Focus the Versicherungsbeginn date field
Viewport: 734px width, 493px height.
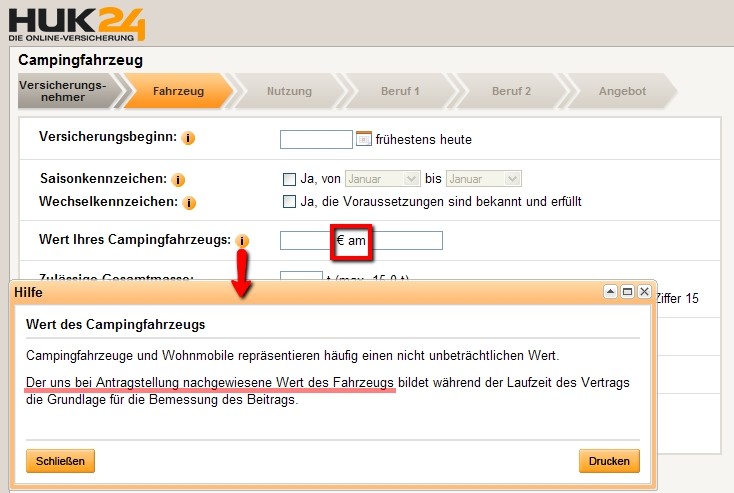click(x=316, y=140)
